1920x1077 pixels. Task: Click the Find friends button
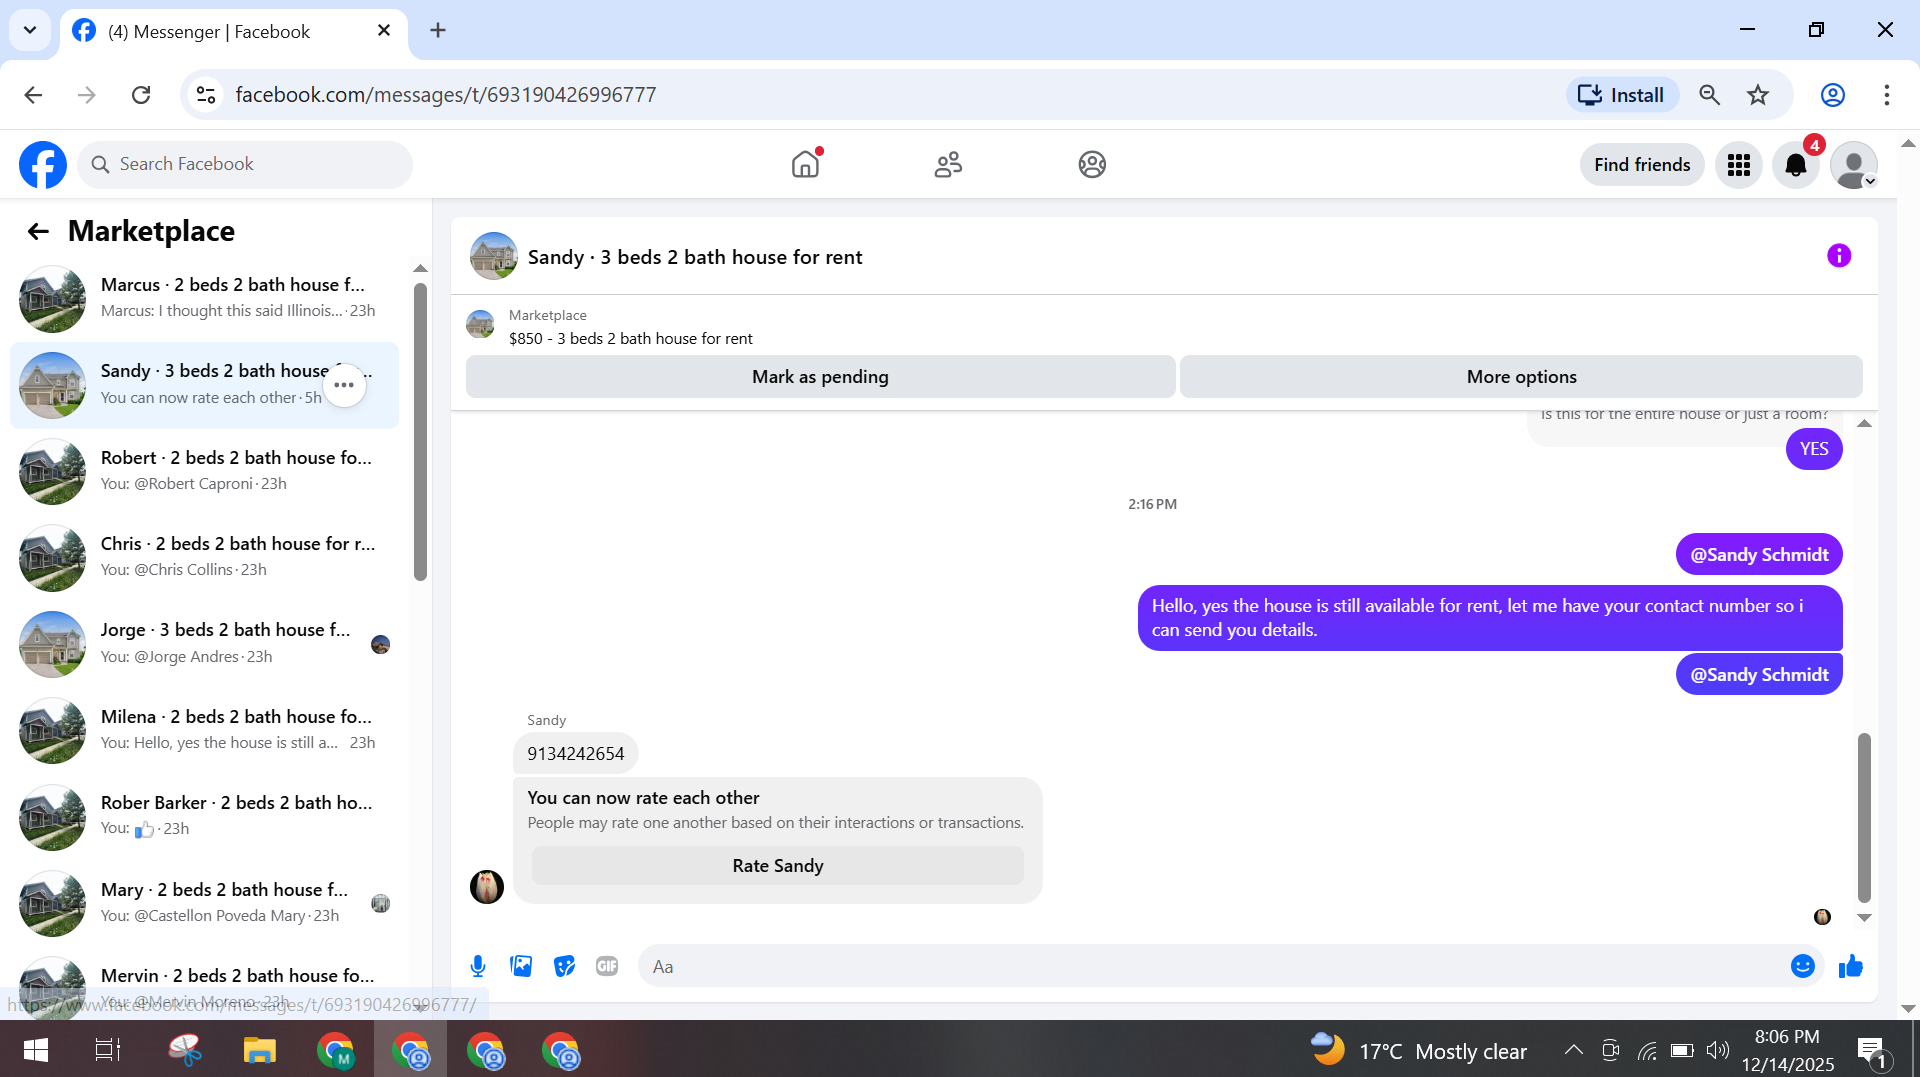(1642, 165)
